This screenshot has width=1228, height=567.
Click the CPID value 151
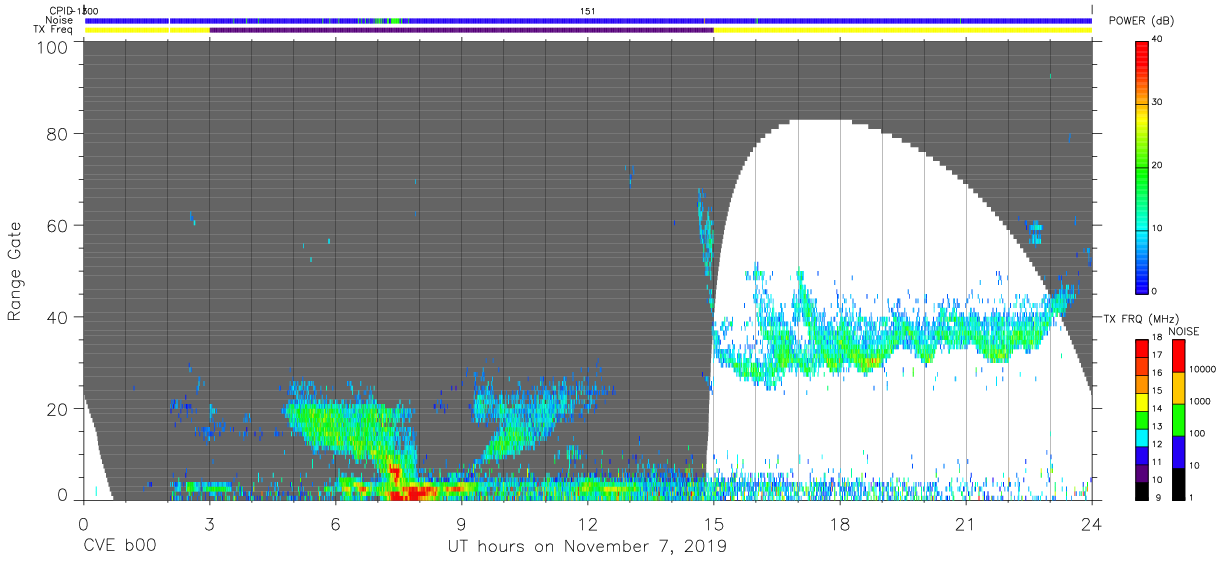click(587, 10)
